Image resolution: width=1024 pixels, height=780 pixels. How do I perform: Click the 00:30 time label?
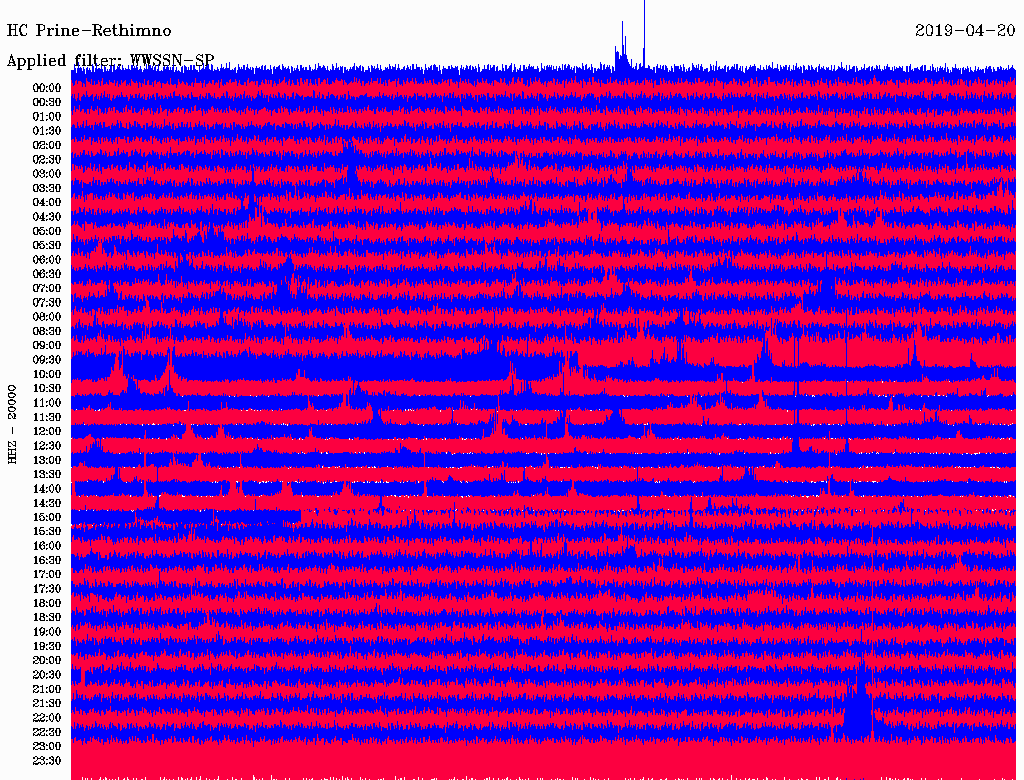click(47, 102)
